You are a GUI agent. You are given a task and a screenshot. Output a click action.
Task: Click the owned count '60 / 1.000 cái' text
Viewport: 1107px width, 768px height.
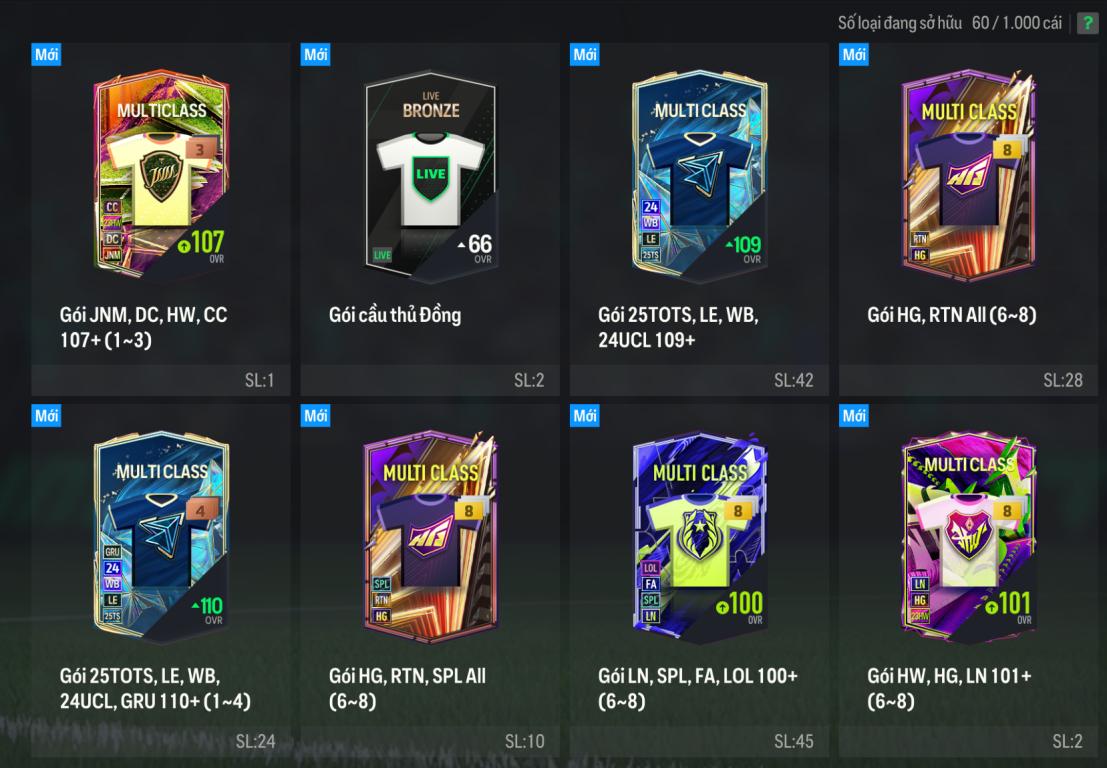[1017, 23]
